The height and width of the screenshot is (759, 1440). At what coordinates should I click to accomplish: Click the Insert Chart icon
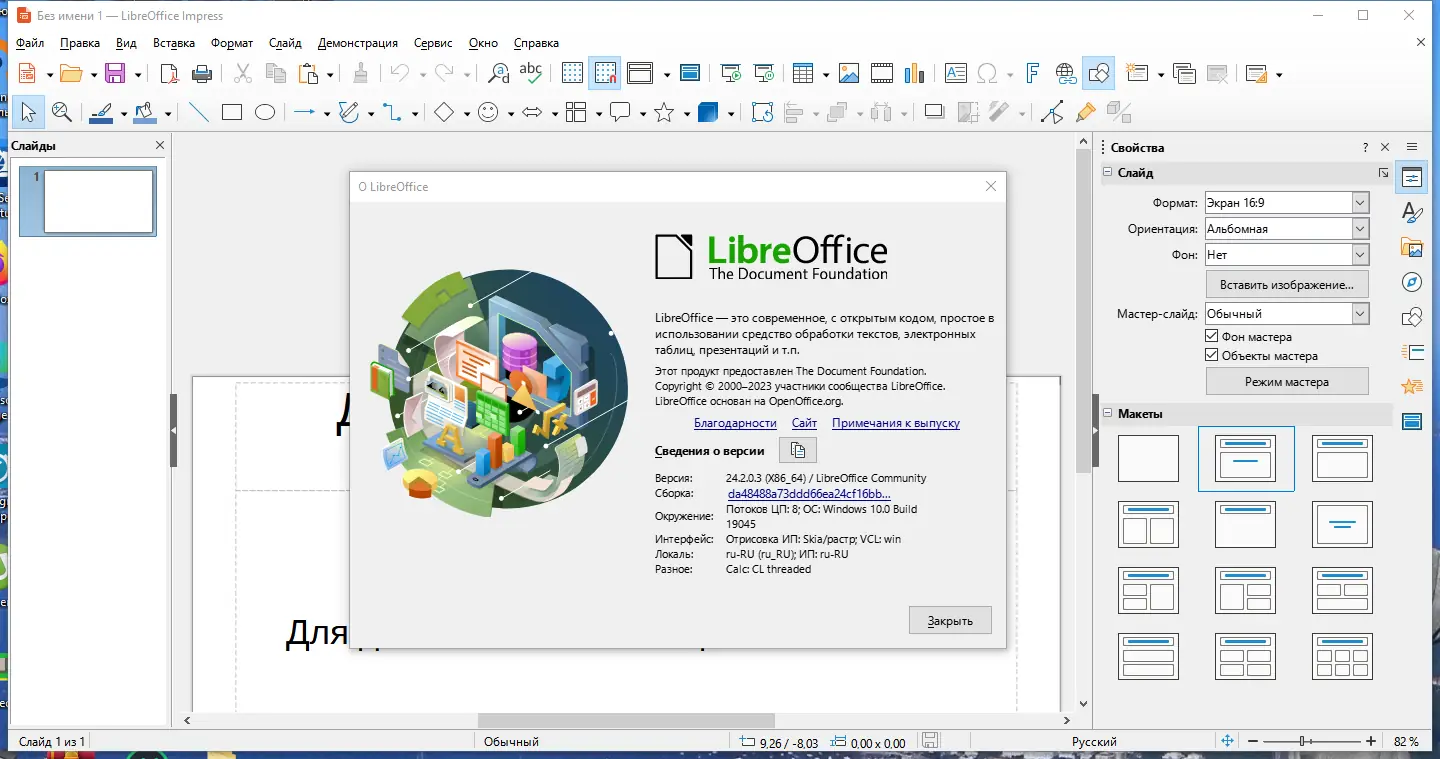pyautogui.click(x=914, y=73)
